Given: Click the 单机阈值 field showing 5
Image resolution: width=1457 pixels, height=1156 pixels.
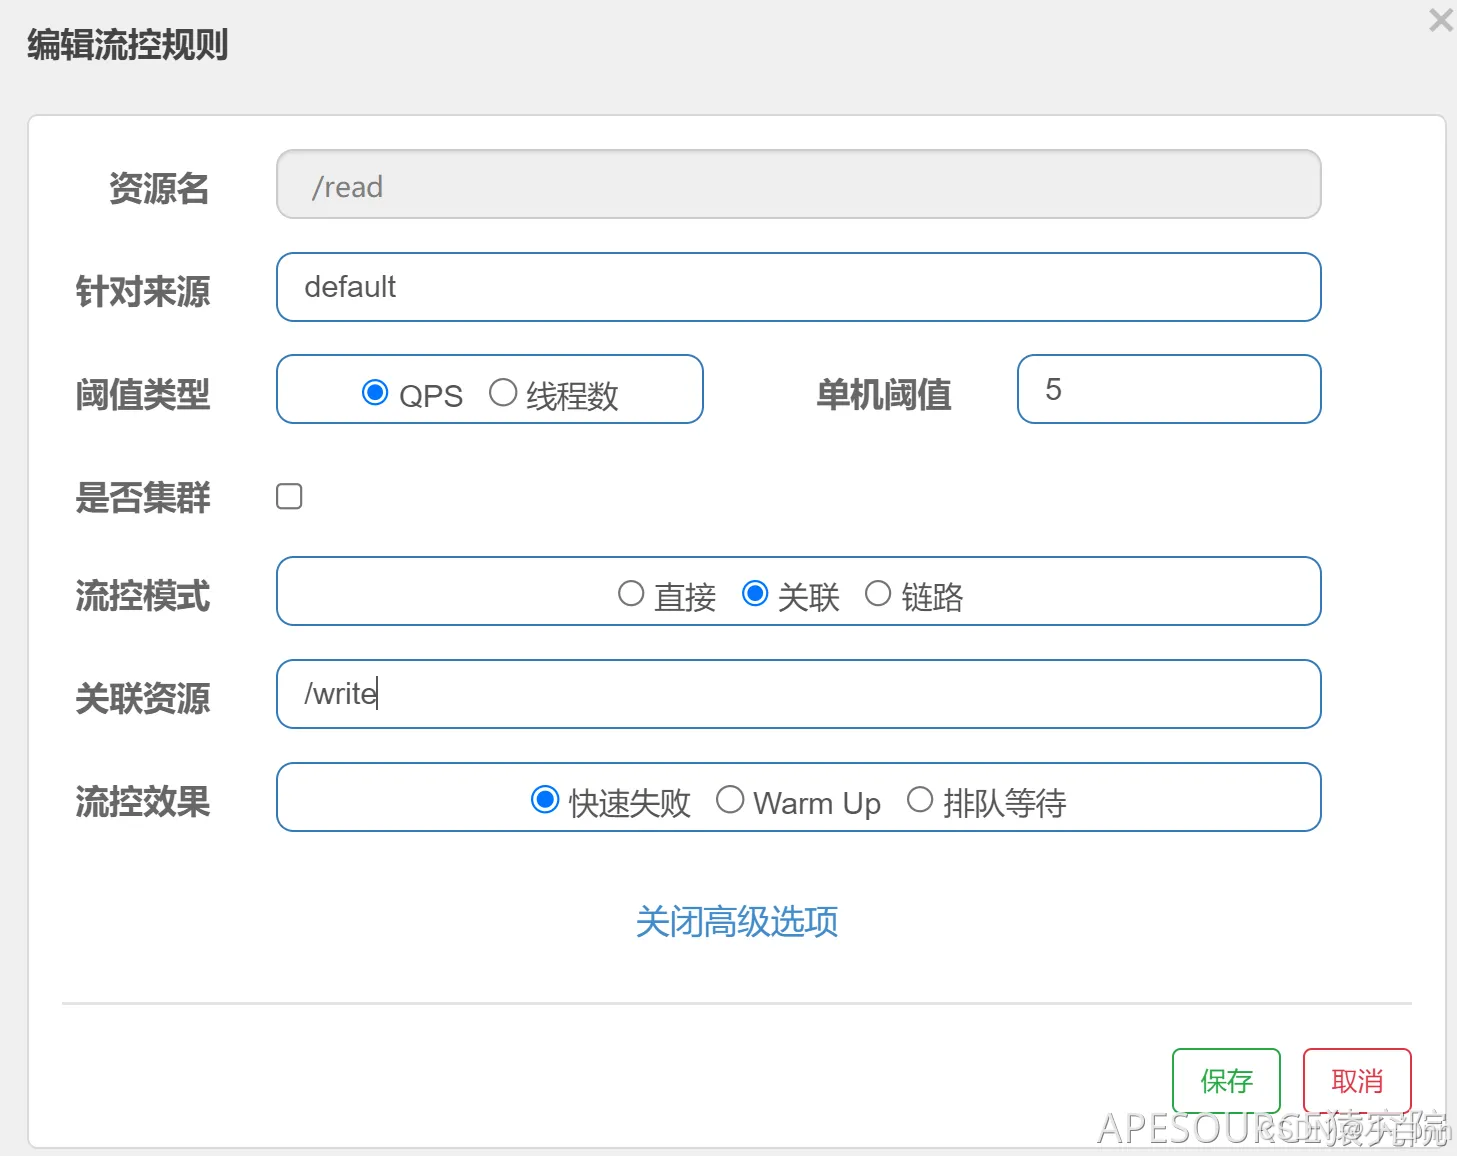Looking at the screenshot, I should 1169,389.
